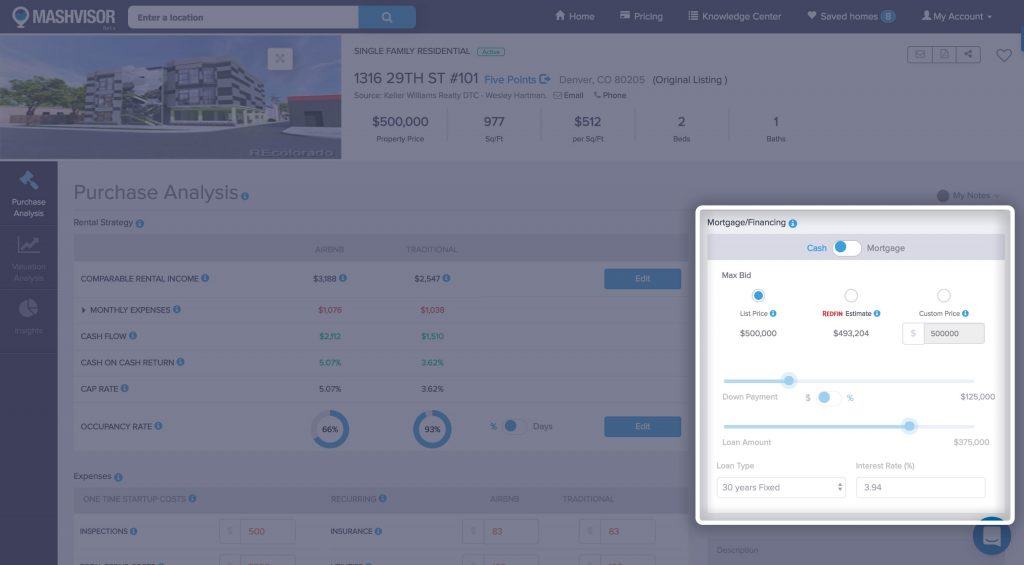Select the Custom Price radio button
1024x565 pixels.
943,295
